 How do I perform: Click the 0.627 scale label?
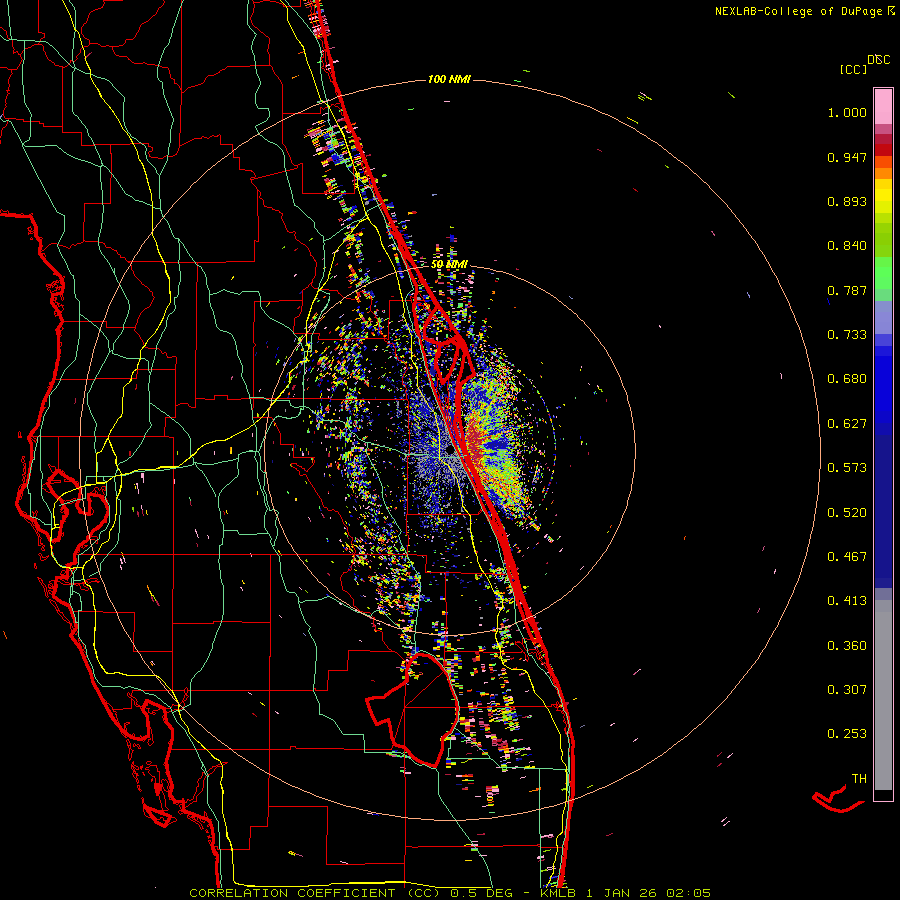[x=847, y=424]
